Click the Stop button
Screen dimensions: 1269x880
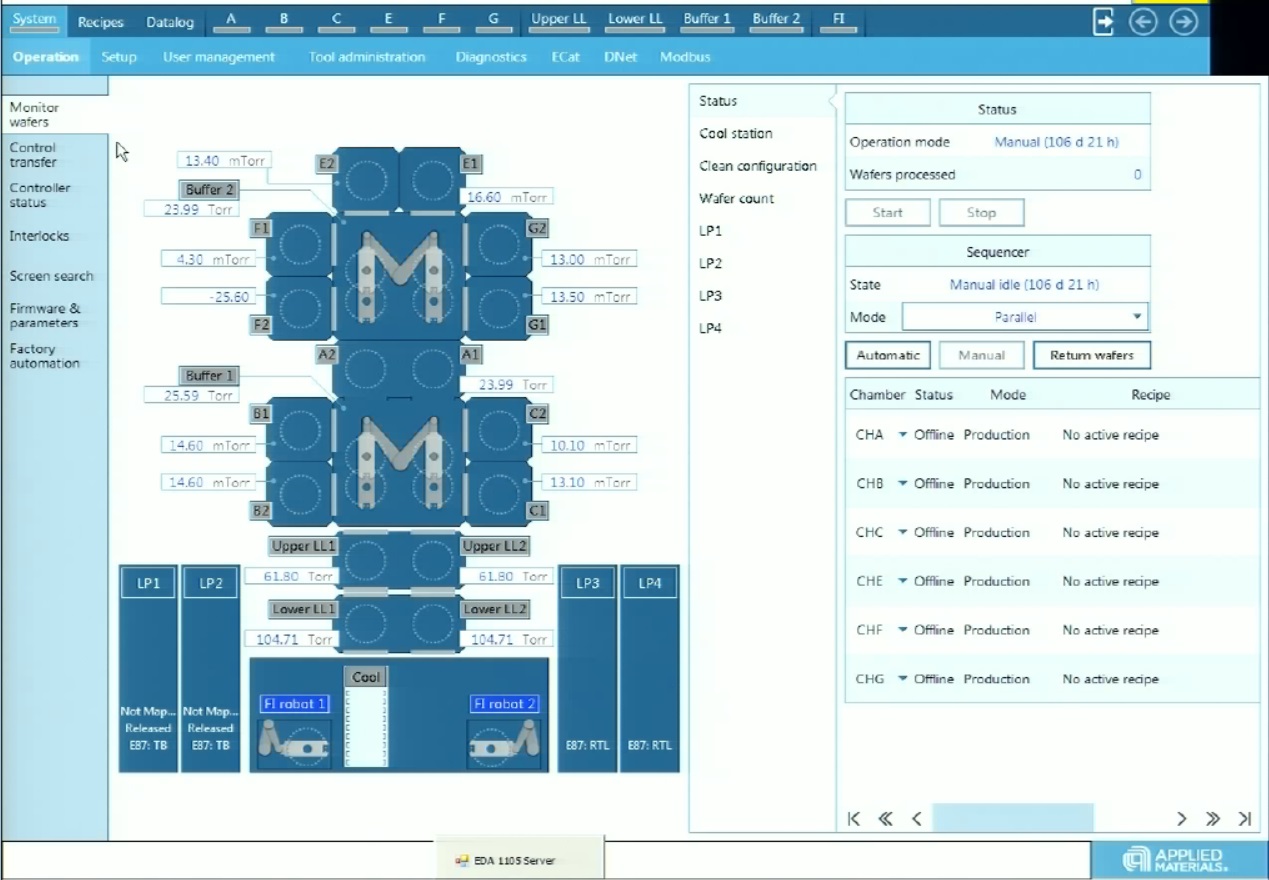(x=981, y=212)
